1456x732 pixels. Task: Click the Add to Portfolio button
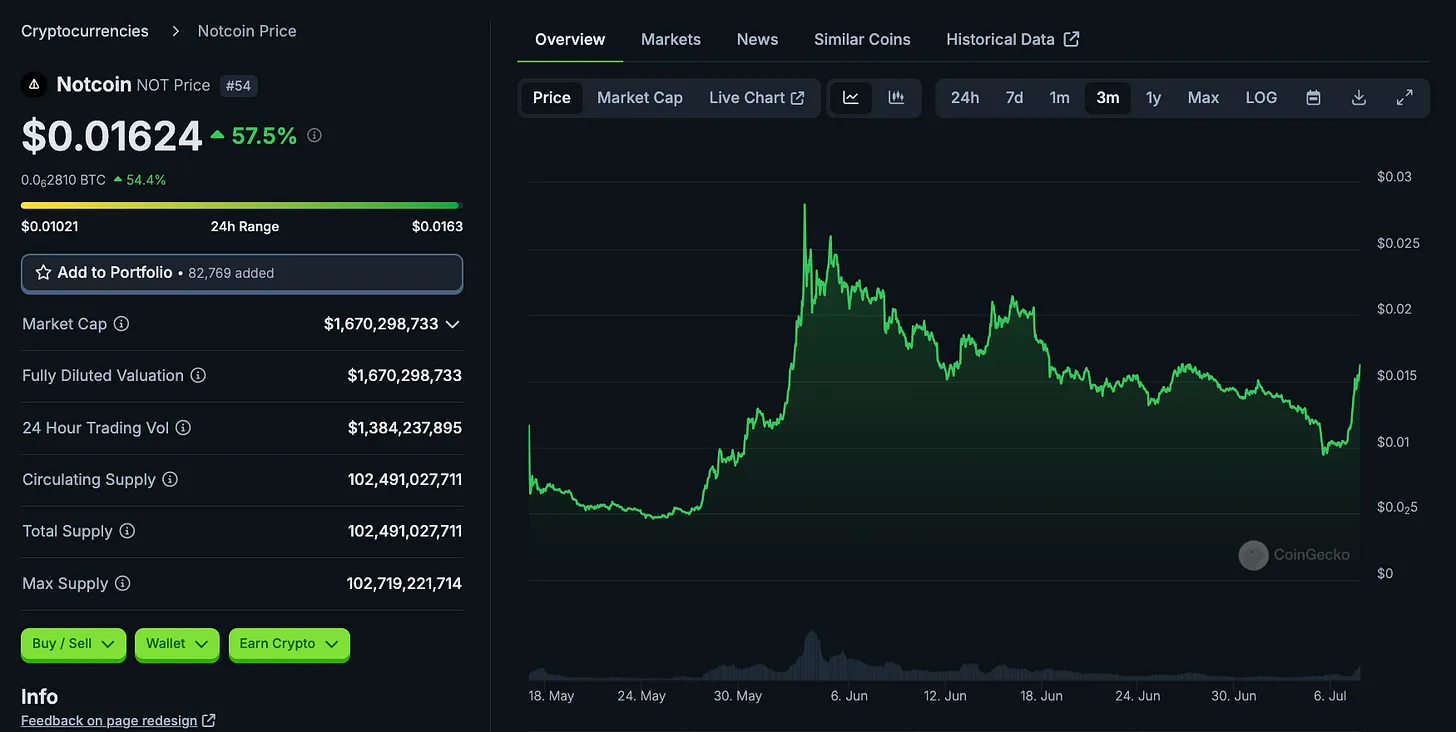tap(242, 273)
